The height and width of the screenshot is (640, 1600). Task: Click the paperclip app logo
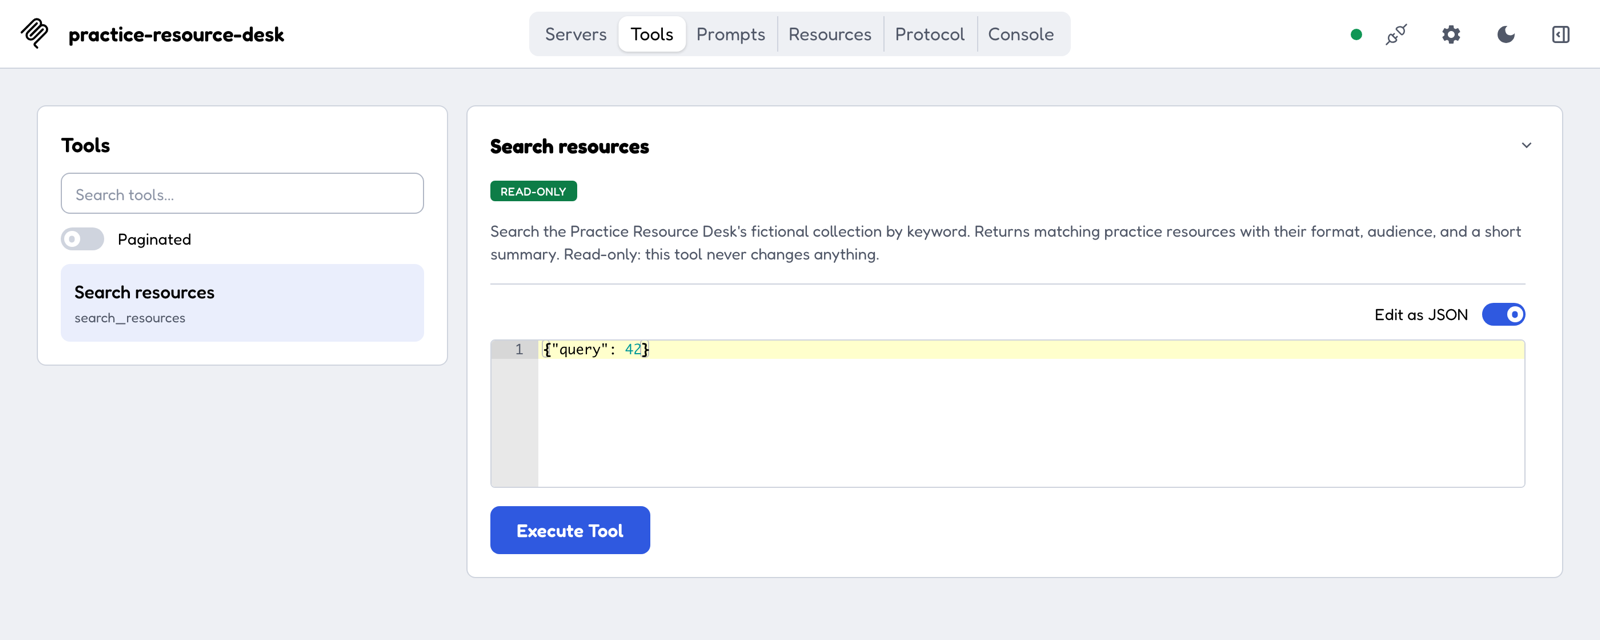pyautogui.click(x=35, y=33)
